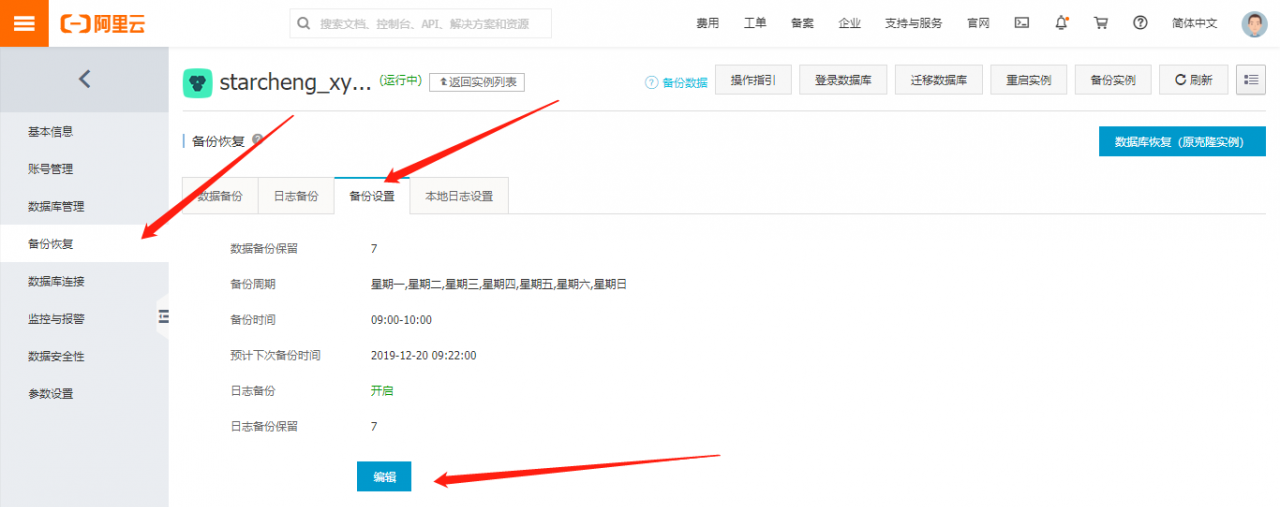1280x507 pixels.
Task: Click the Alibaba Cloud logo
Action: [102, 24]
